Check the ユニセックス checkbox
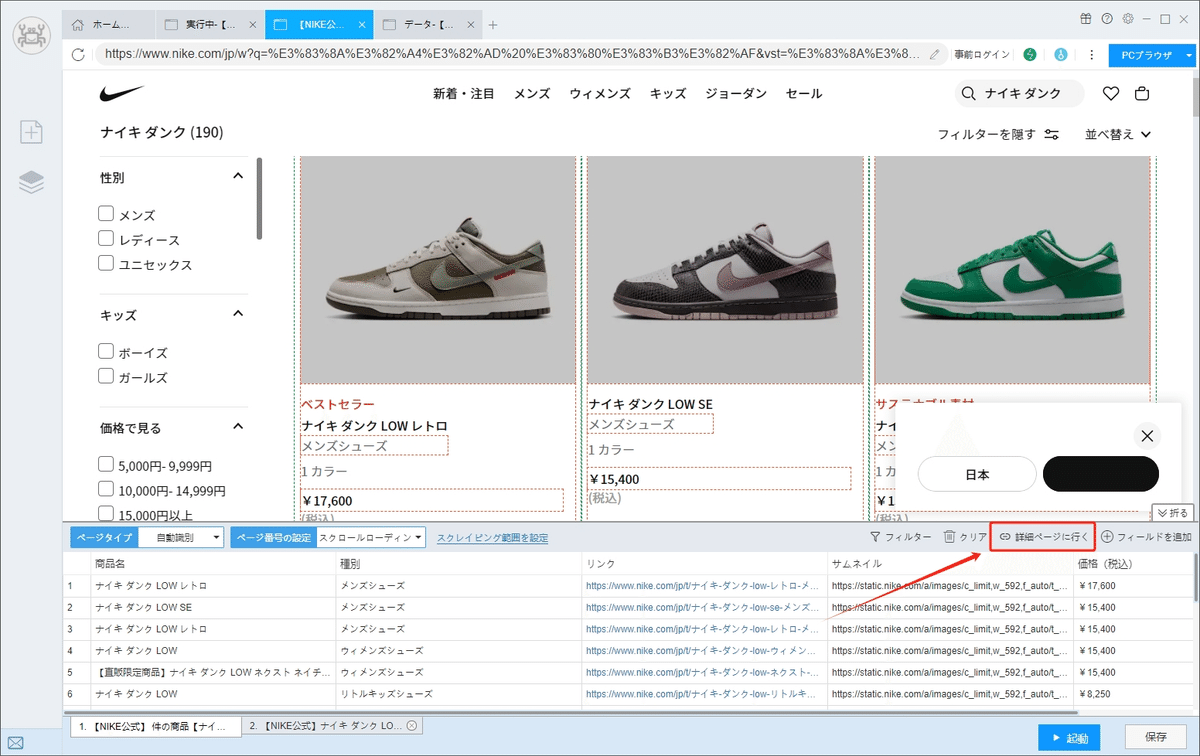Viewport: 1200px width, 756px height. pyautogui.click(x=106, y=264)
